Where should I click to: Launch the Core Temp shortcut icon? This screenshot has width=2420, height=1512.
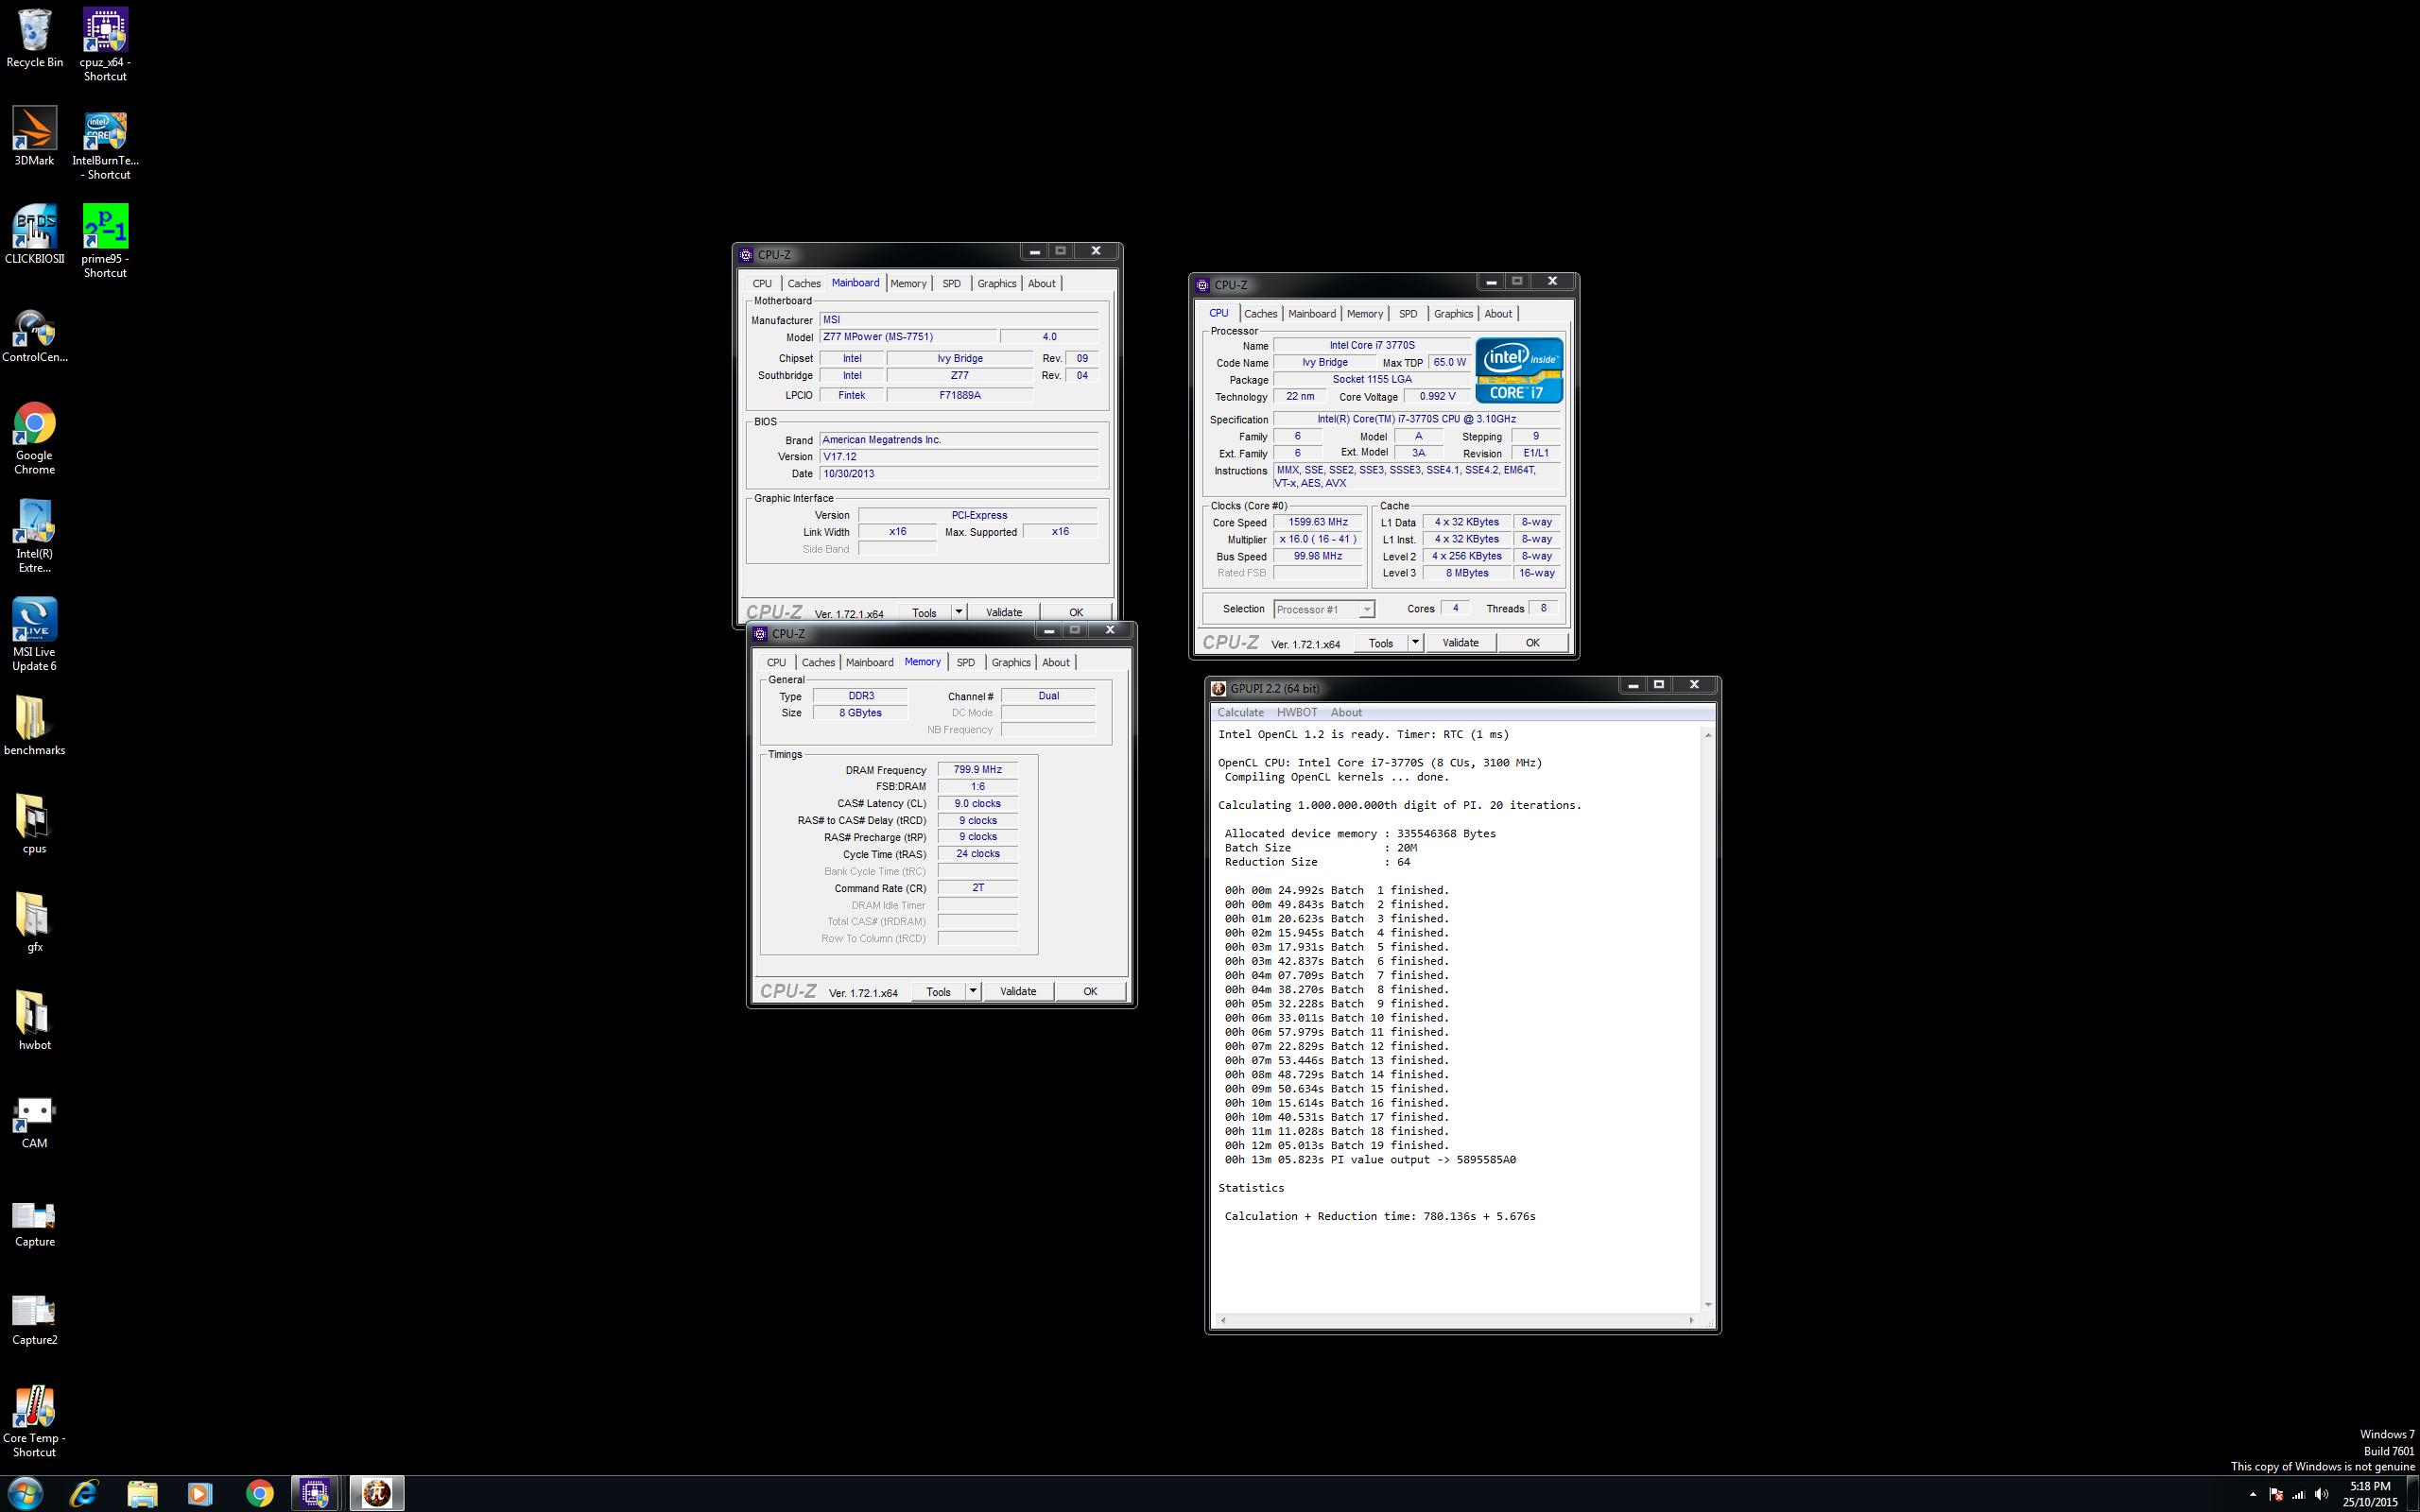[x=34, y=1421]
